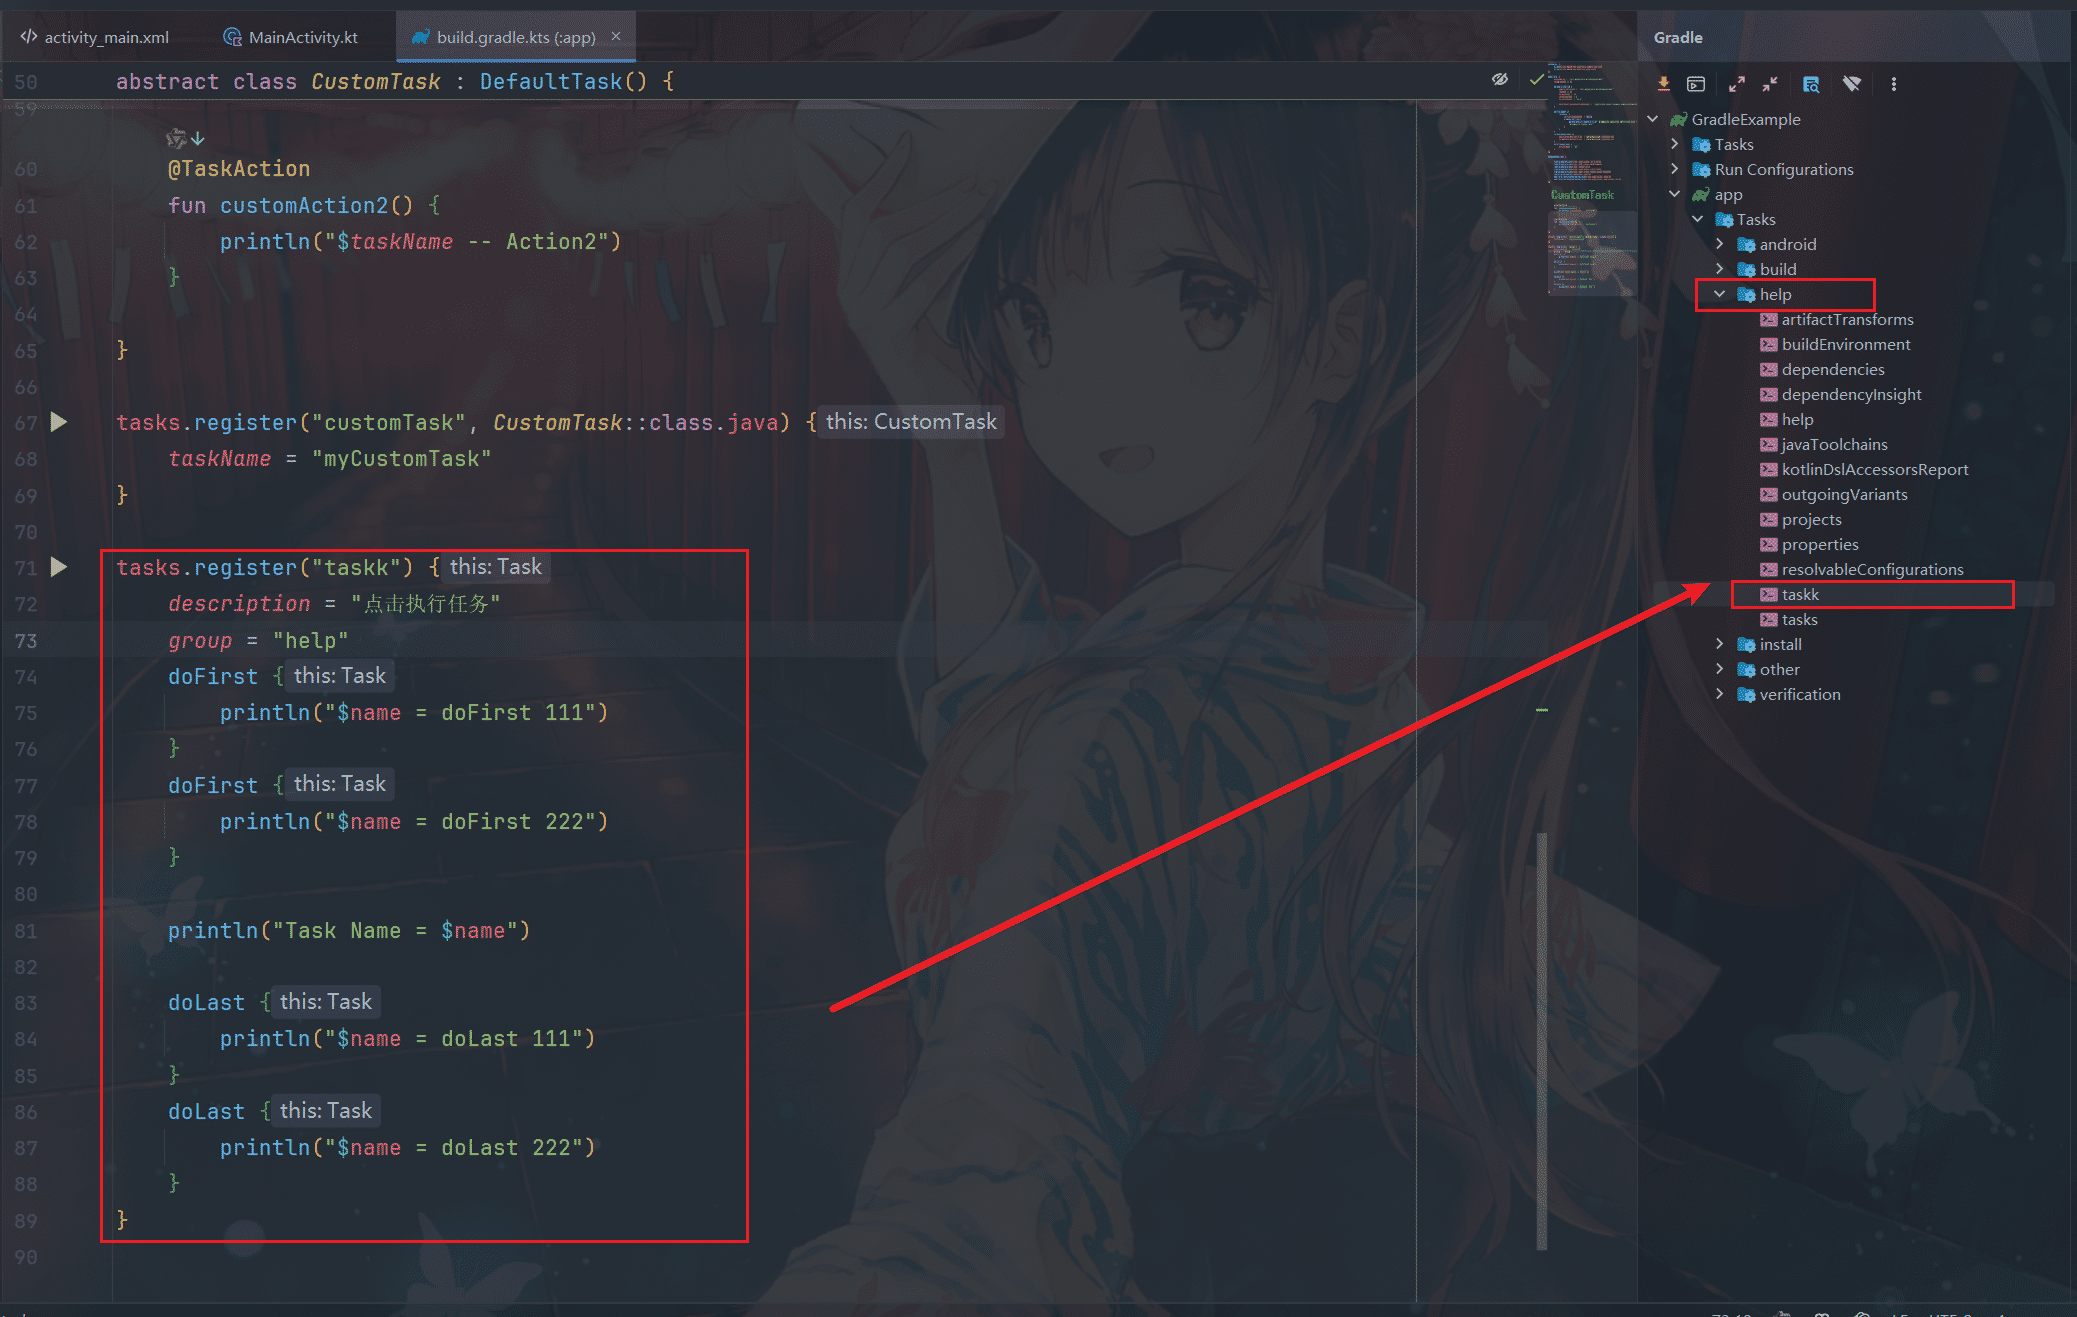Click Download Sources icon in Gradle toolbar
2077x1317 pixels.
click(1663, 84)
